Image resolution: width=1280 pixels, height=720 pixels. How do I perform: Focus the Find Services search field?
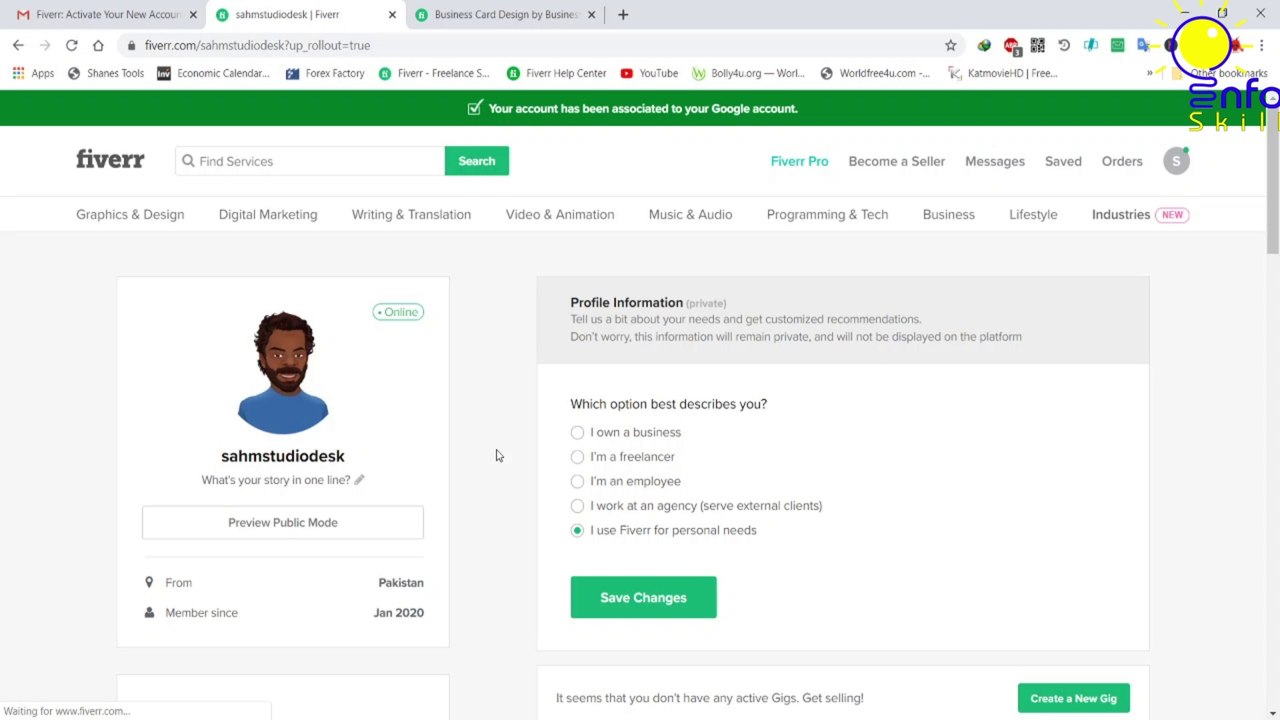click(x=310, y=161)
